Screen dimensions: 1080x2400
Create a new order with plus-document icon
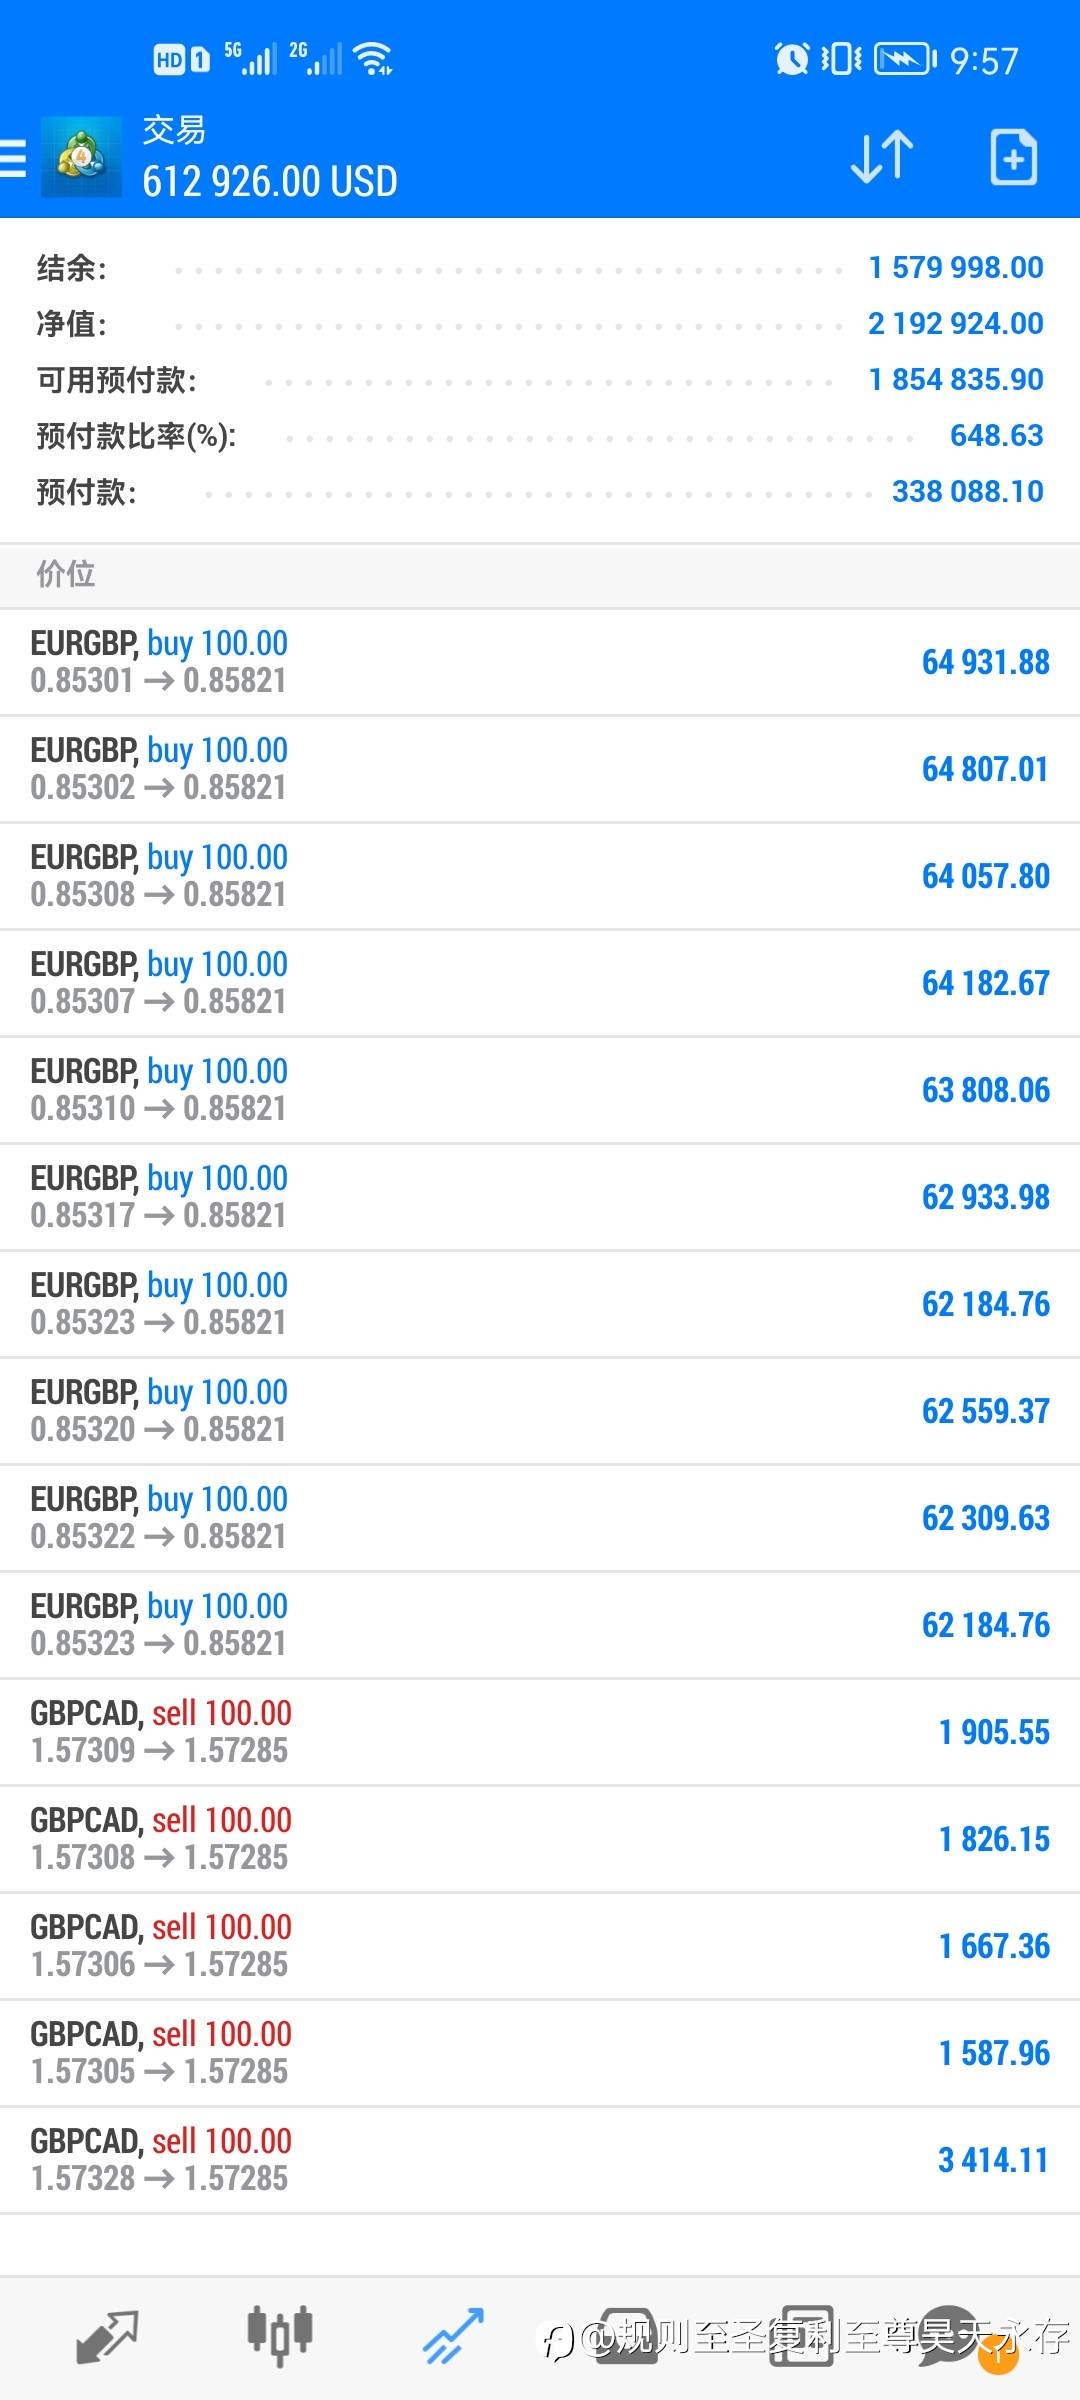click(x=1013, y=157)
